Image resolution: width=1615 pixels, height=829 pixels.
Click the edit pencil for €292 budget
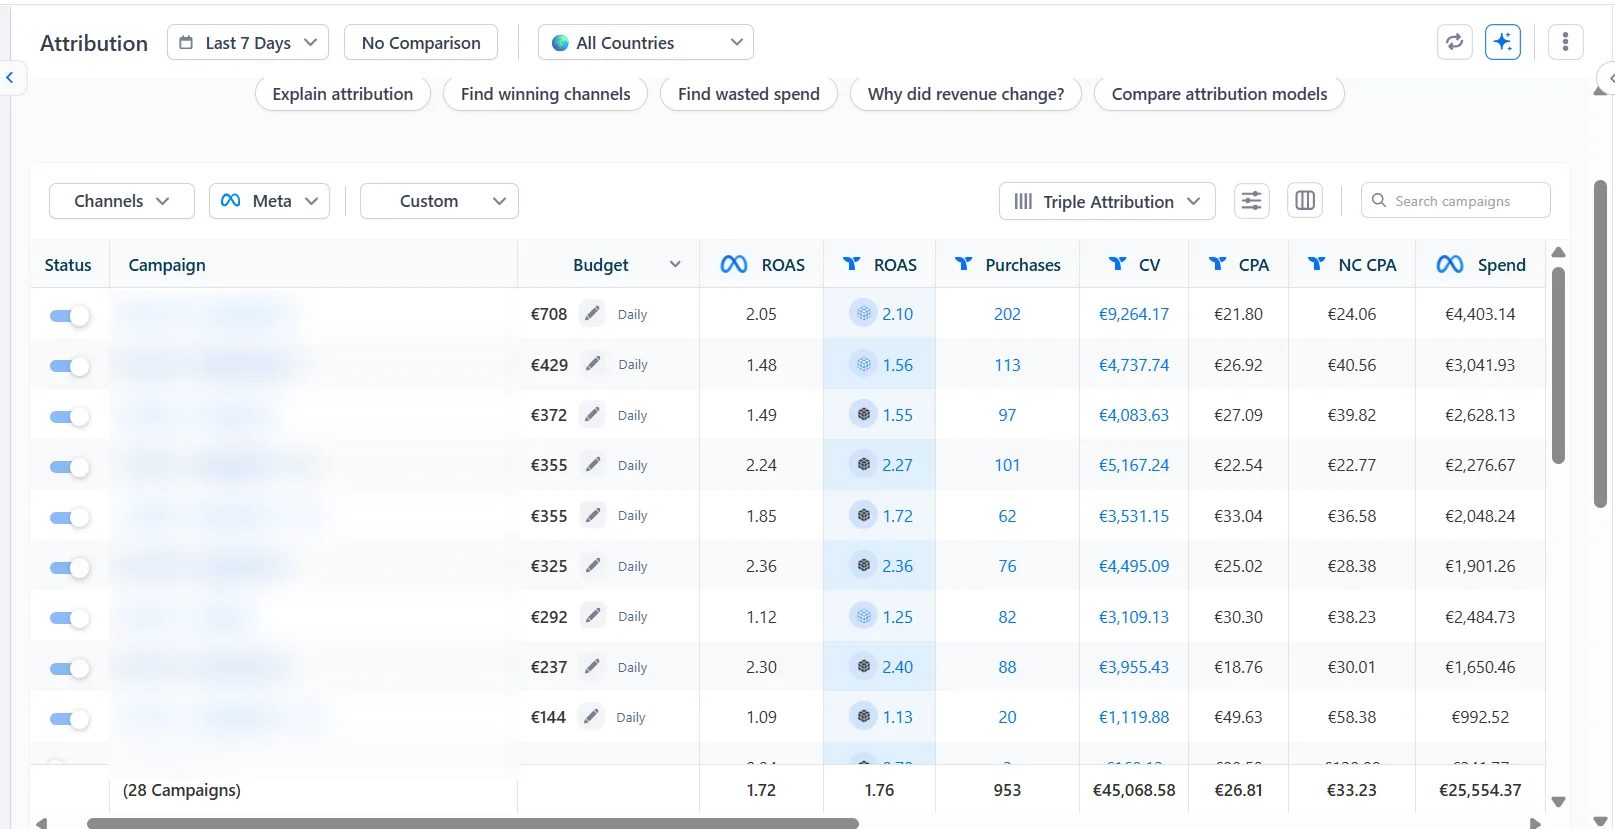pos(593,616)
